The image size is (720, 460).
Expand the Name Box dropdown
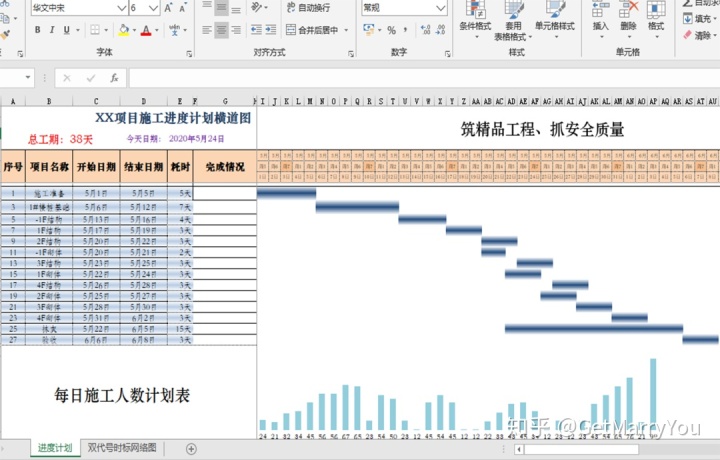pos(28,78)
